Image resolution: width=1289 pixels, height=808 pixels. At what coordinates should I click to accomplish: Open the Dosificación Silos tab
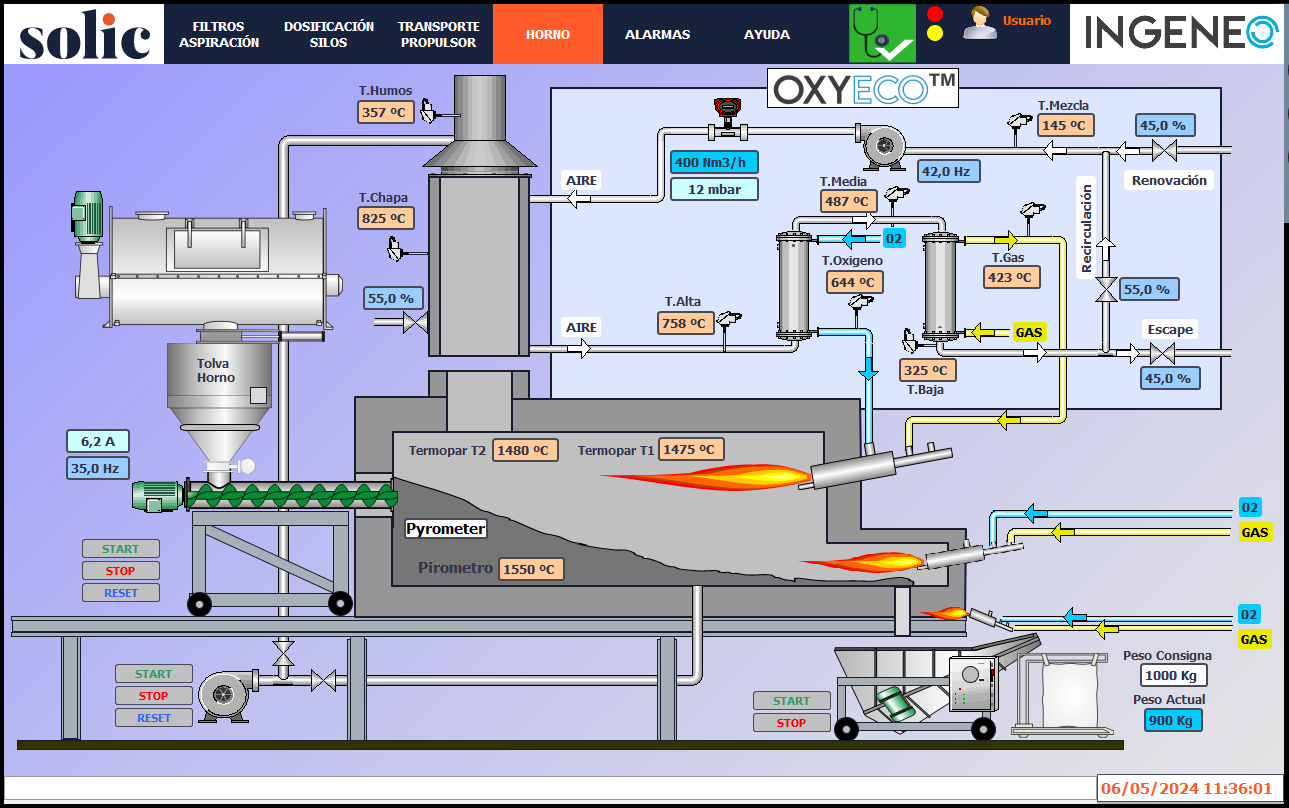point(329,34)
